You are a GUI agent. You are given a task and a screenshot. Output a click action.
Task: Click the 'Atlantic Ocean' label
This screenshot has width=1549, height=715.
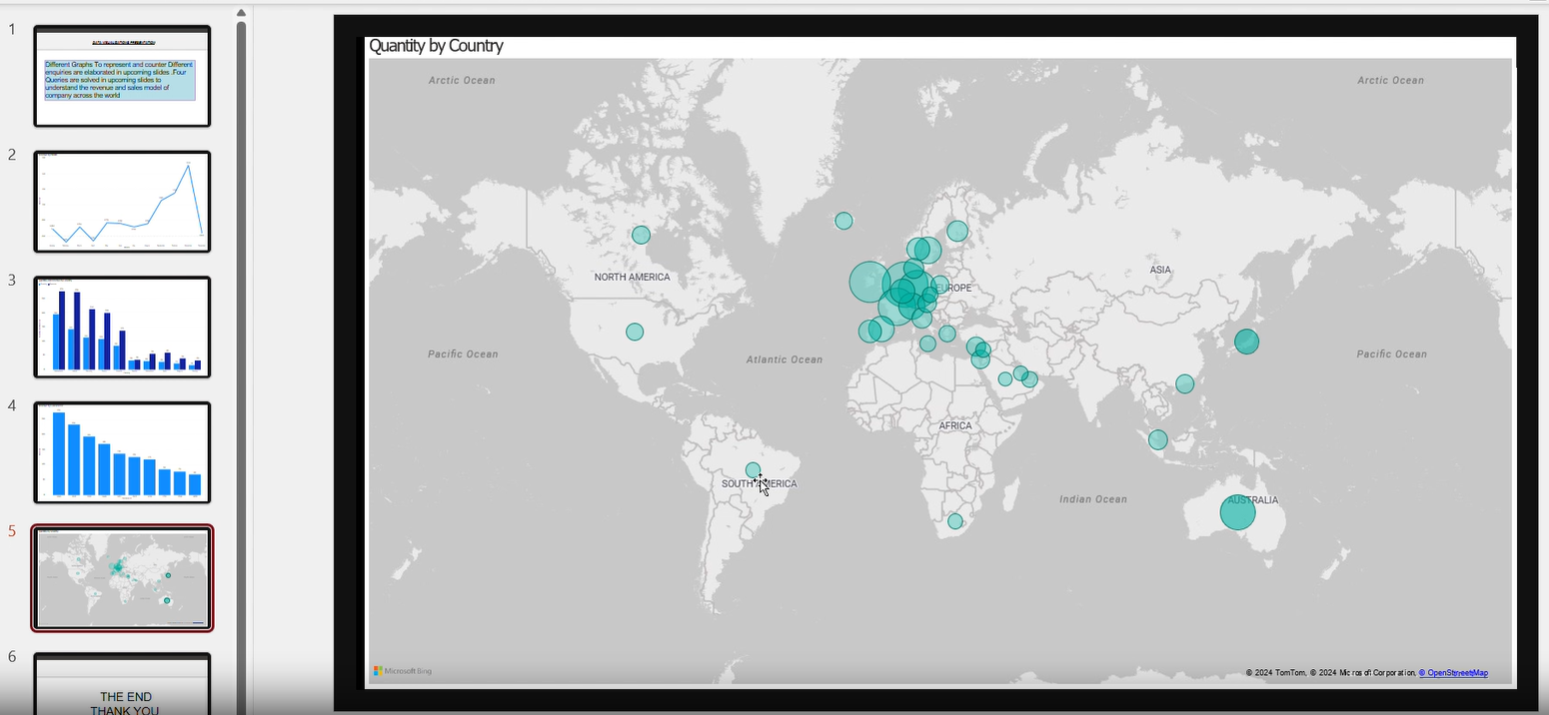point(784,359)
